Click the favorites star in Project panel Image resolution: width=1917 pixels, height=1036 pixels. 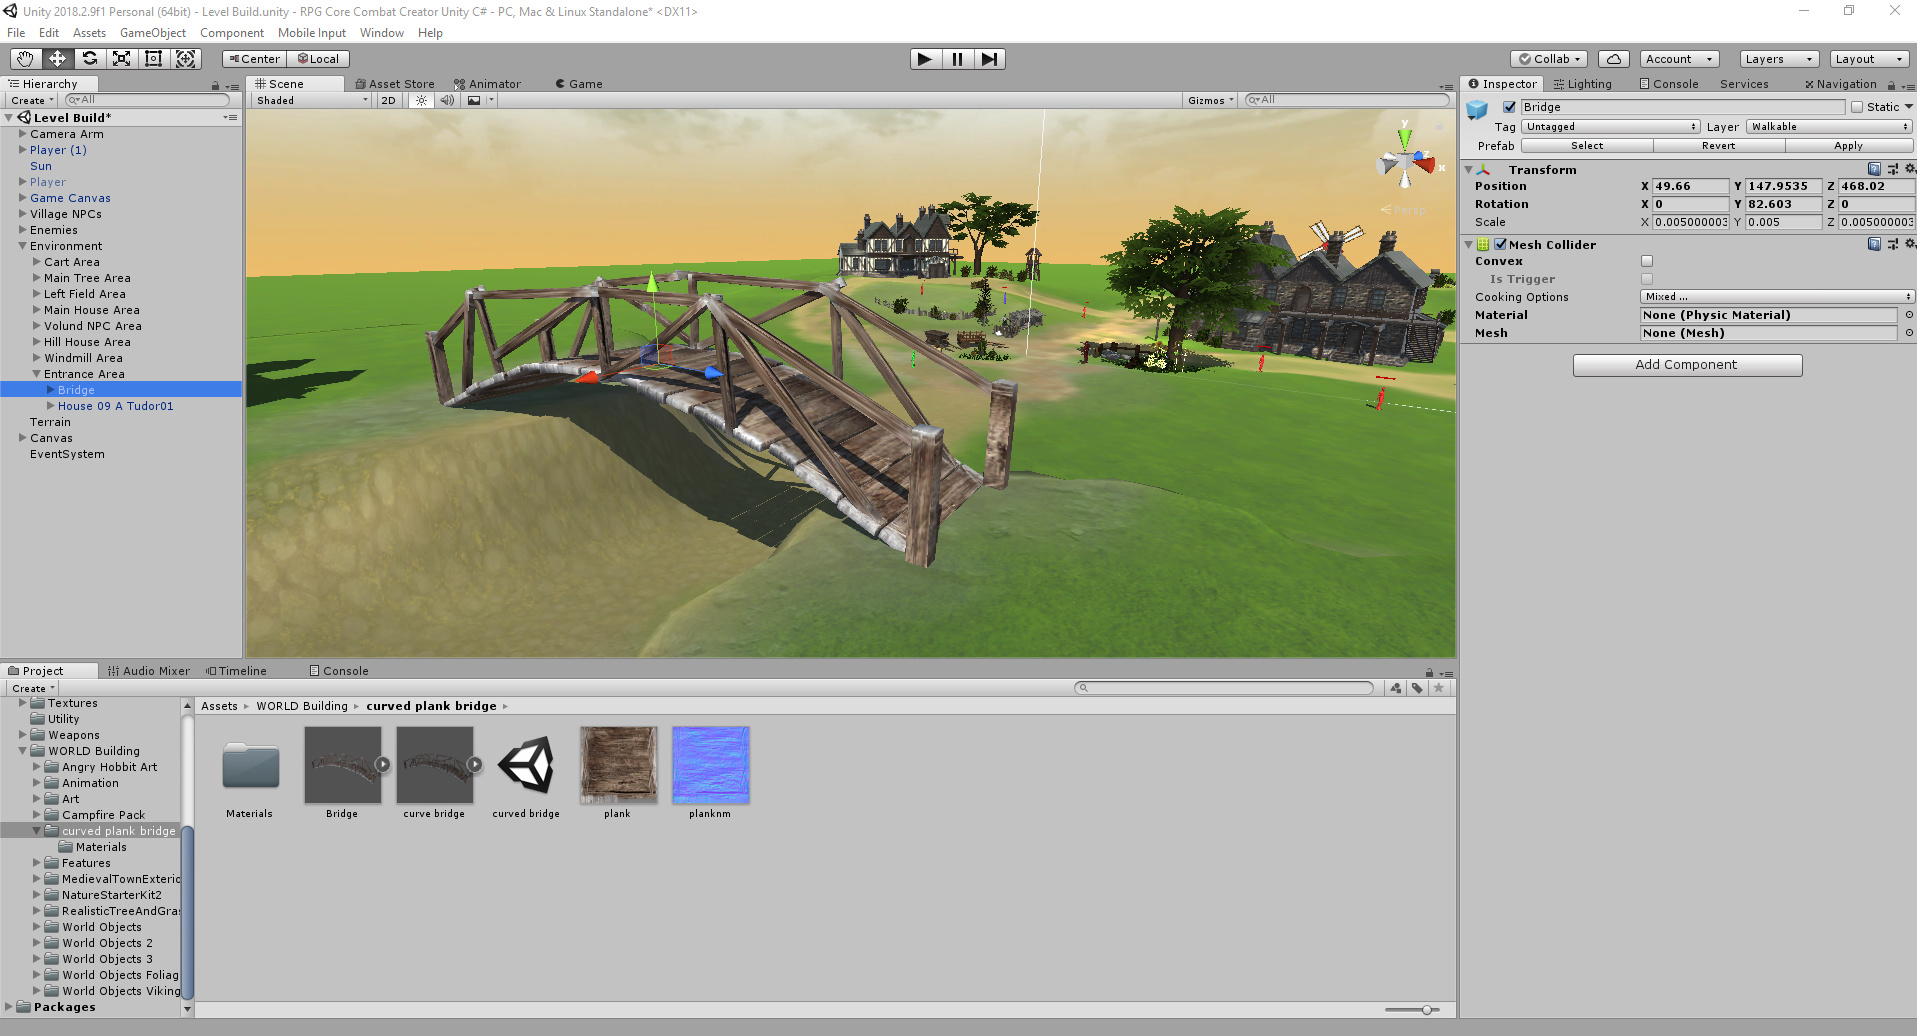pos(1438,688)
